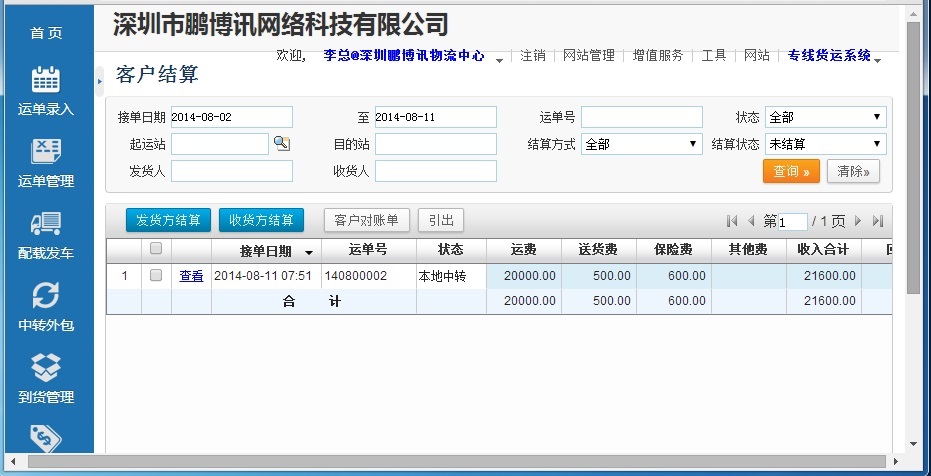Viewport: 931px width, 476px height.
Task: Click the 状态 column header
Action: [451, 250]
